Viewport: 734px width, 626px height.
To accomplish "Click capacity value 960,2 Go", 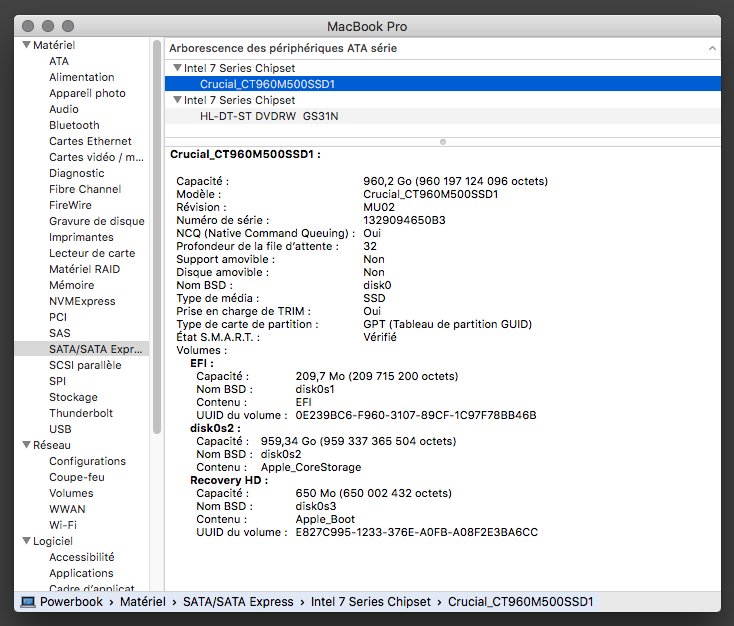I will pyautogui.click(x=388, y=181).
